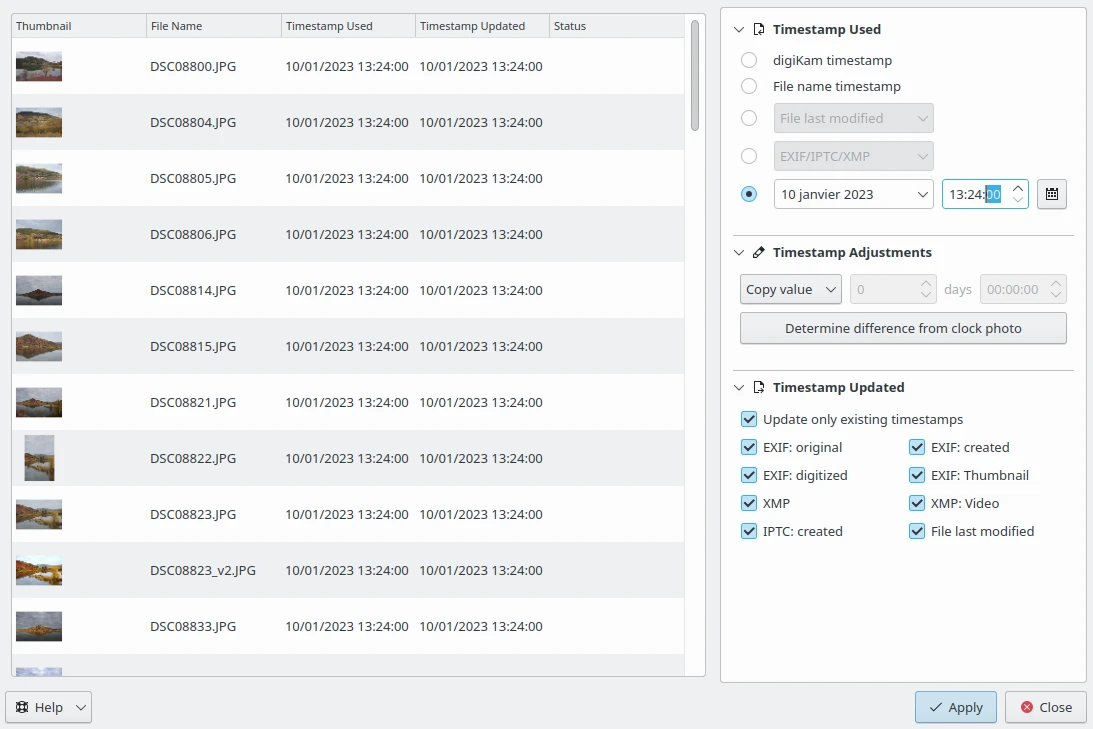
Task: Open the 10 janvier 2023 date dropdown
Action: click(x=853, y=194)
